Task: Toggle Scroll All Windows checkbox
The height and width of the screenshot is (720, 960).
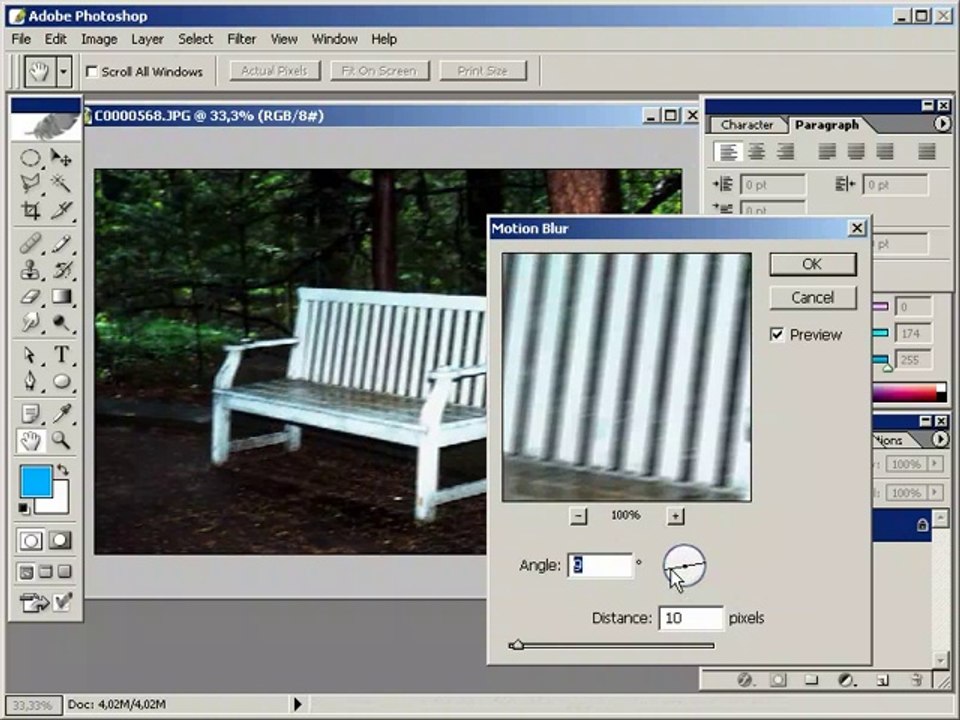Action: (x=92, y=72)
